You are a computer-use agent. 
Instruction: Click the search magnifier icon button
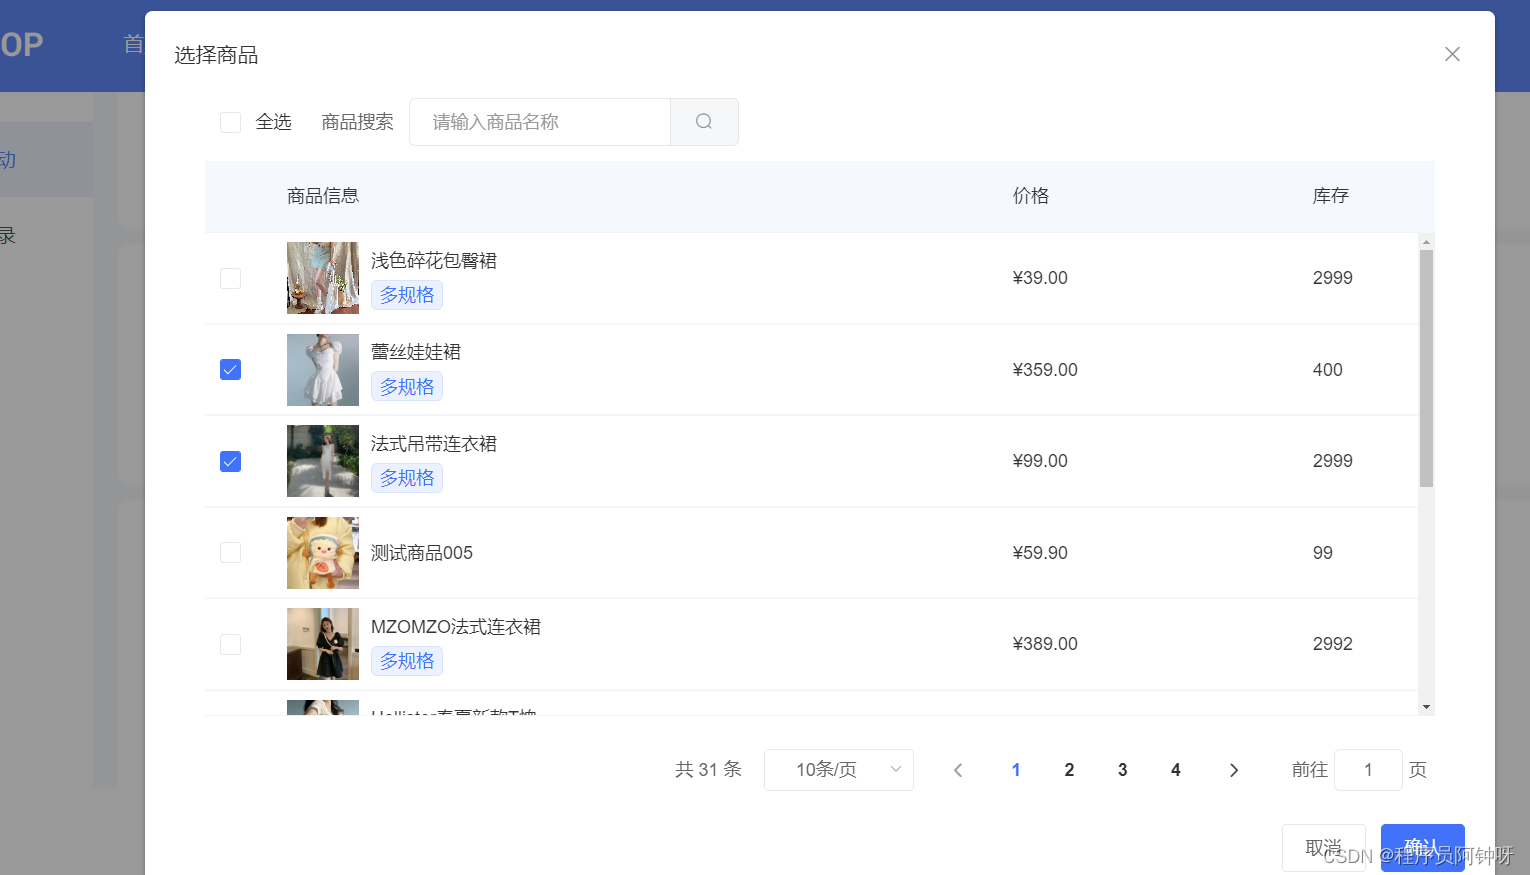coord(704,122)
